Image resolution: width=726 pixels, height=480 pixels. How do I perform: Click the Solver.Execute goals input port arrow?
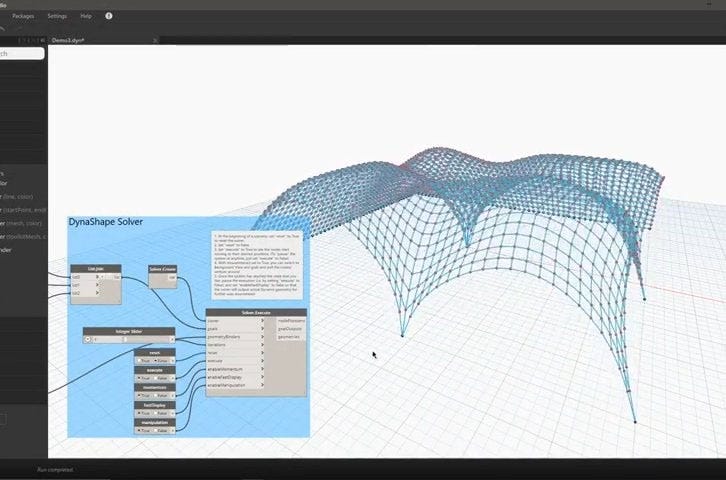point(262,327)
